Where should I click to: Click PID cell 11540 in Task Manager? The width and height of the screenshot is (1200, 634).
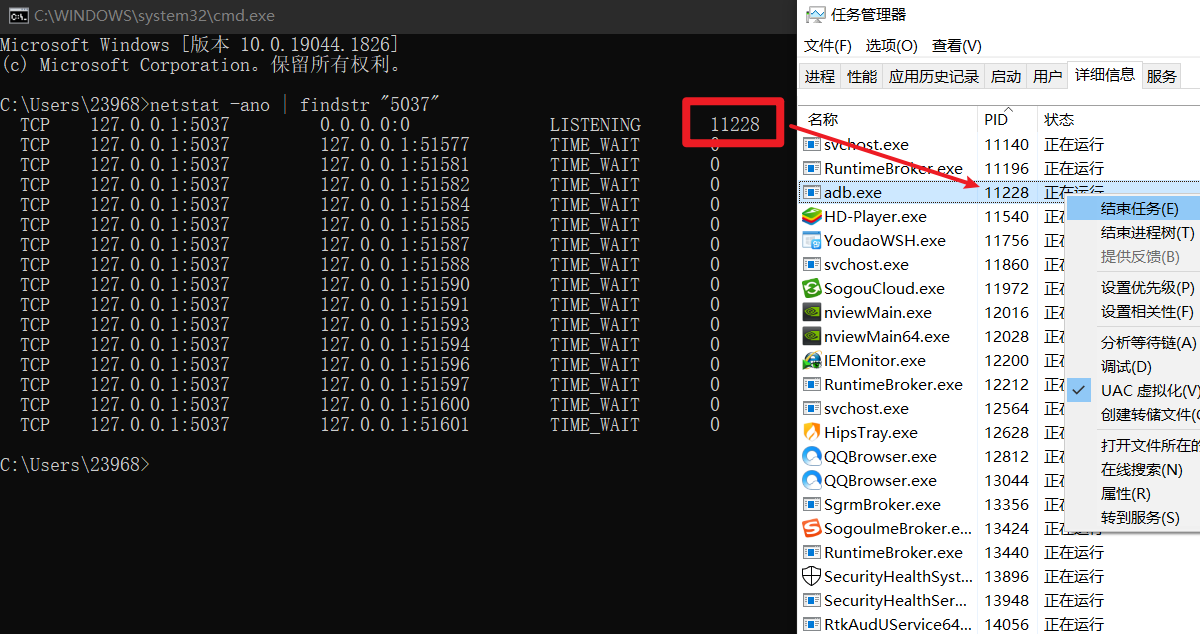click(x=1006, y=216)
